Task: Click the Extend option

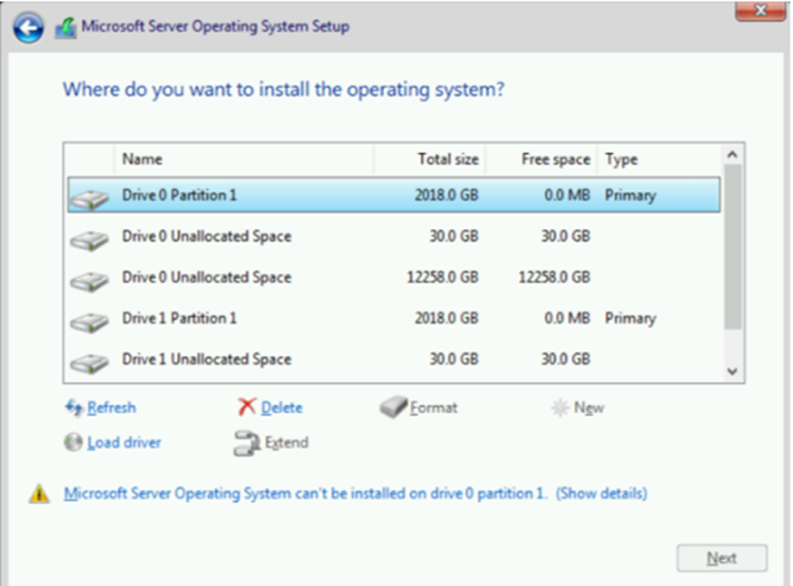Action: point(286,442)
